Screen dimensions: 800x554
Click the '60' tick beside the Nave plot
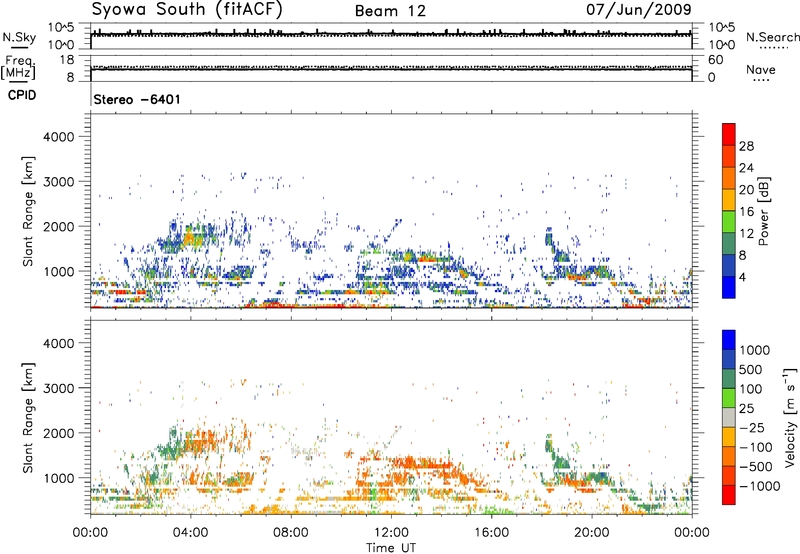[x=715, y=60]
